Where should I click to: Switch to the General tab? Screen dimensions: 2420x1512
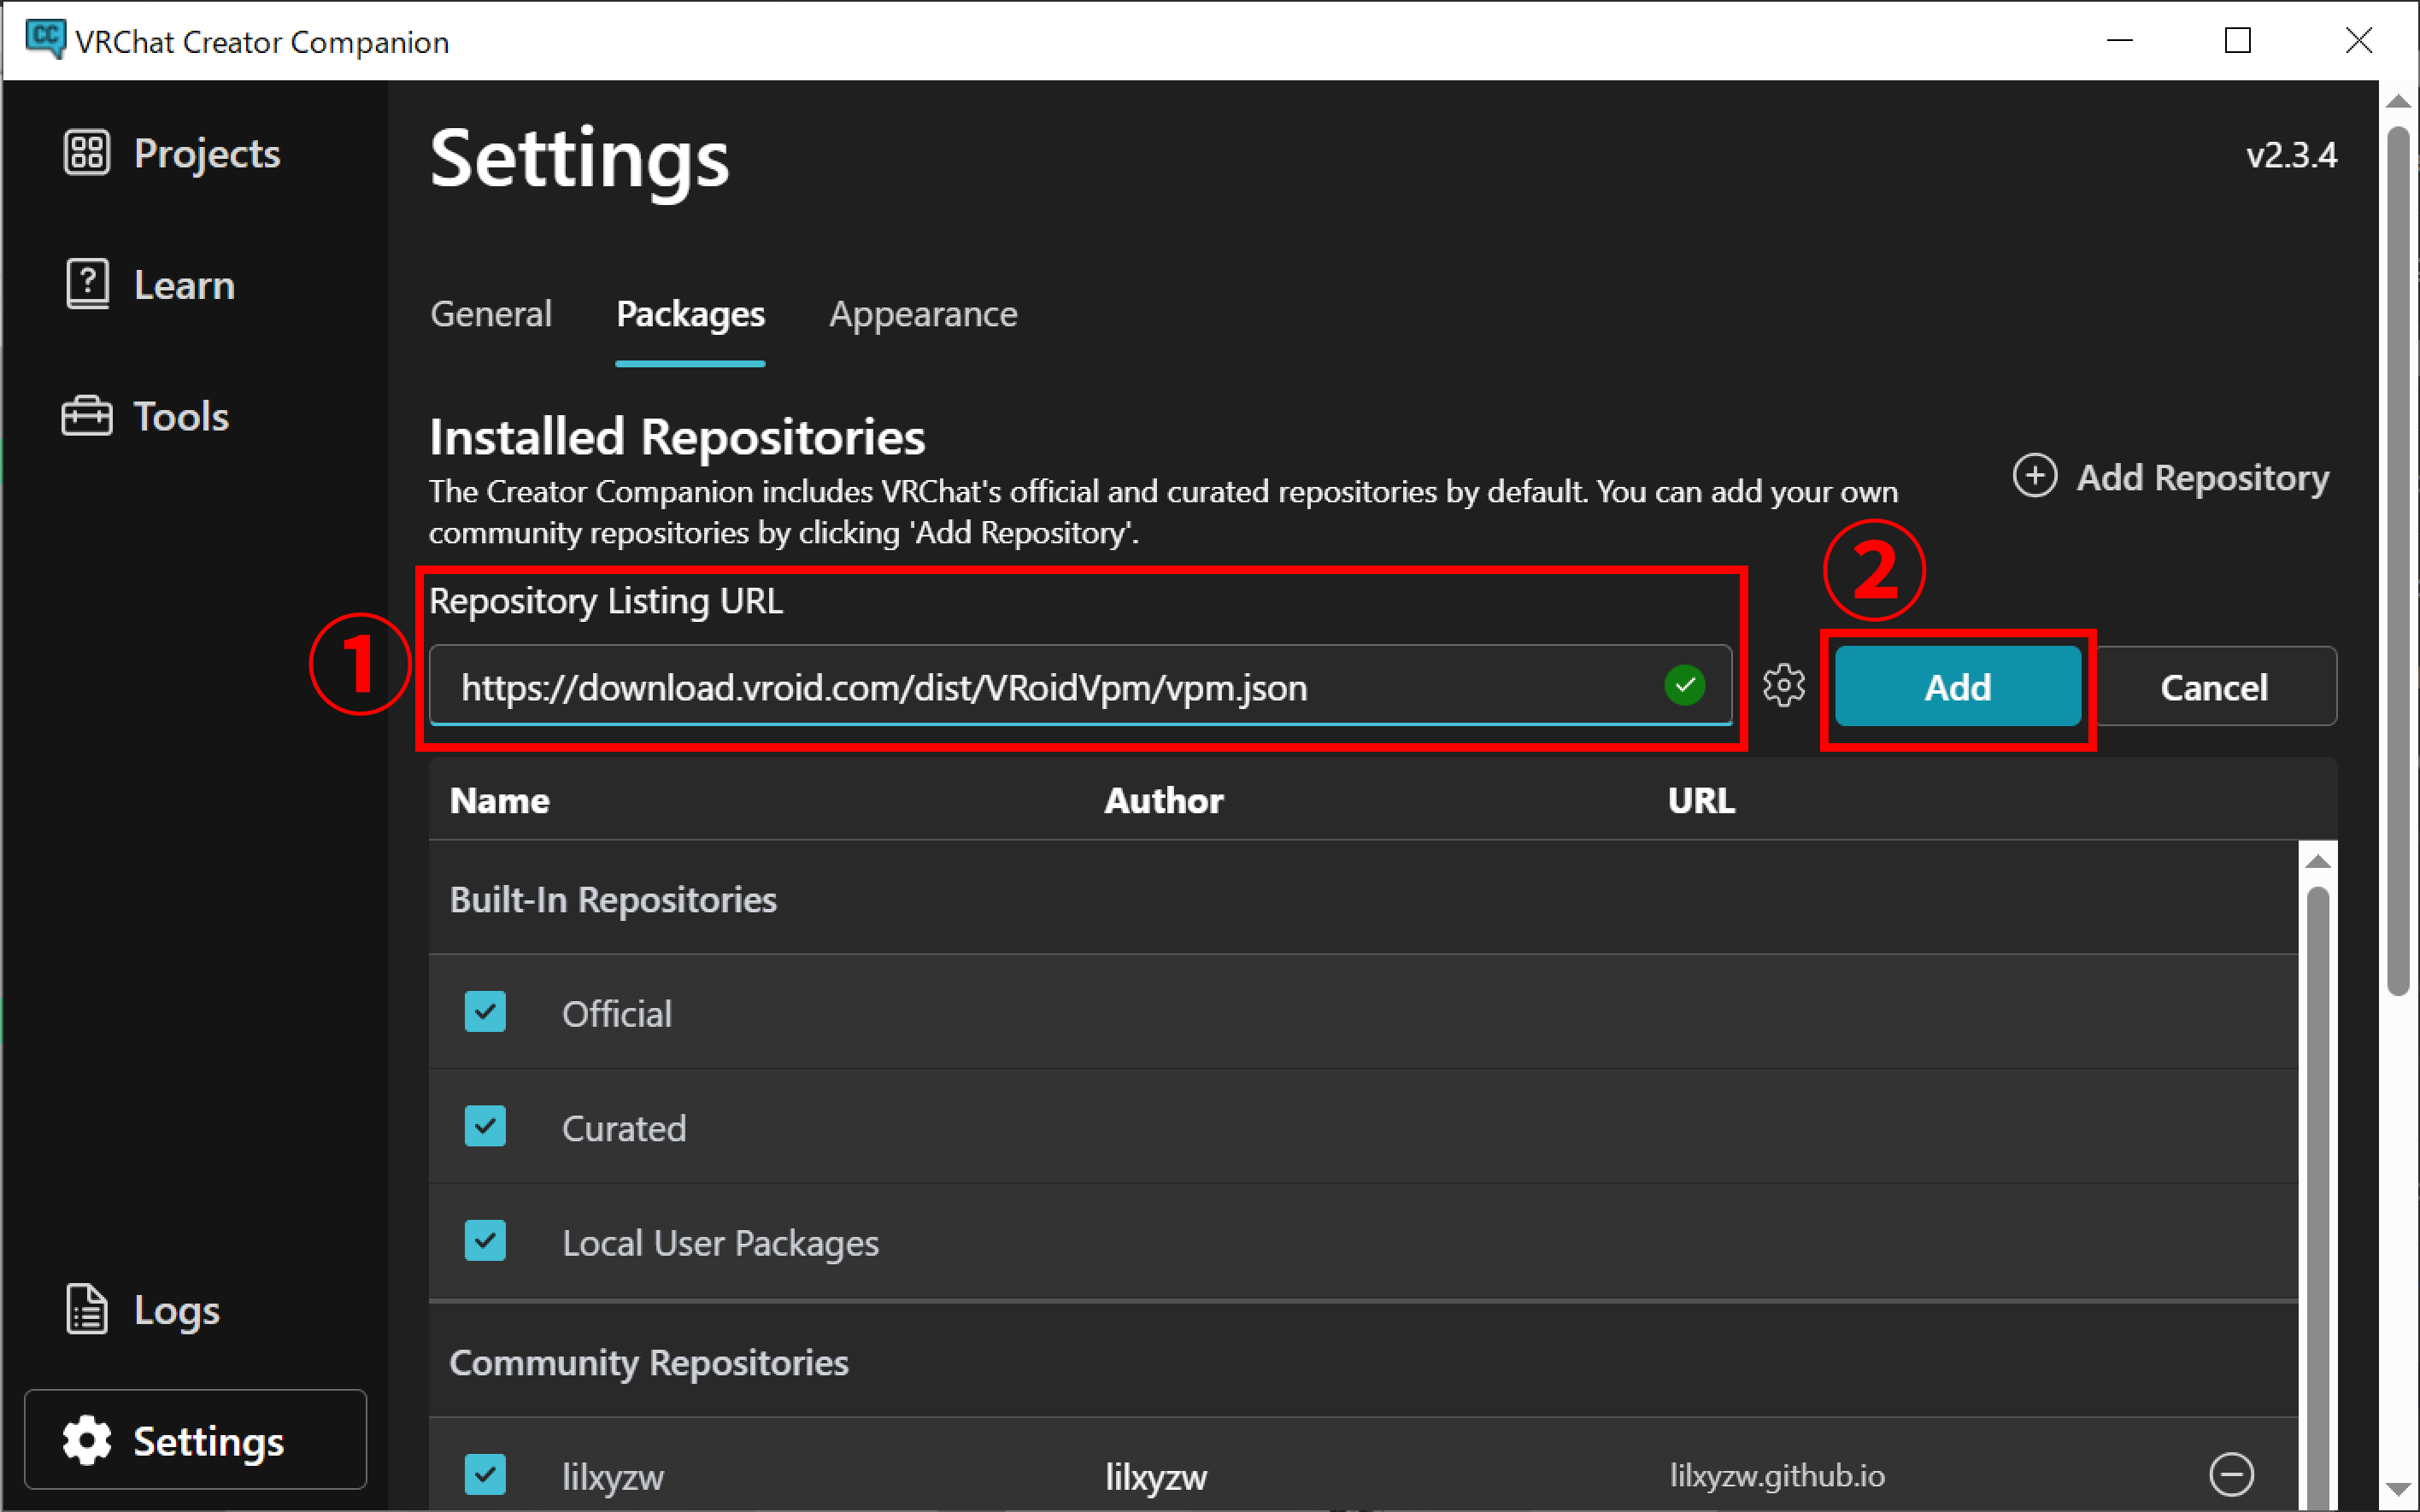click(490, 314)
